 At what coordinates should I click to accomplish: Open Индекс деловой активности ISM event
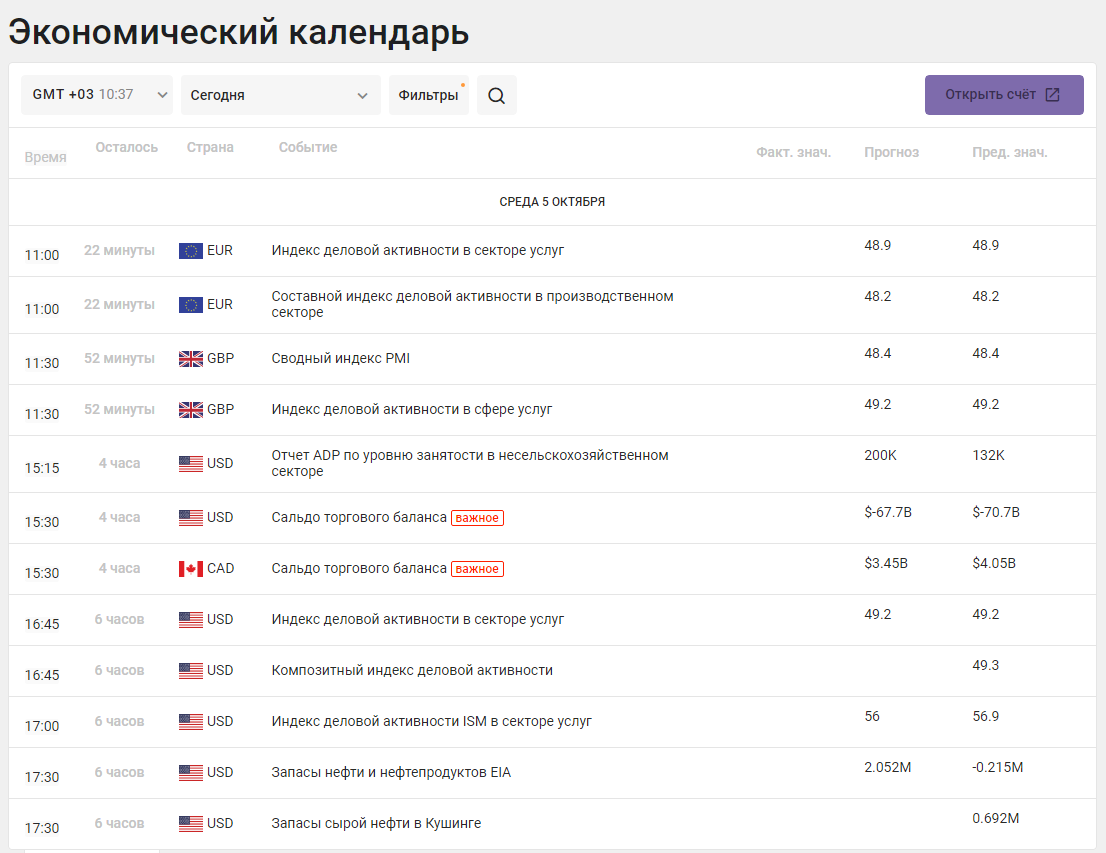[x=432, y=722]
